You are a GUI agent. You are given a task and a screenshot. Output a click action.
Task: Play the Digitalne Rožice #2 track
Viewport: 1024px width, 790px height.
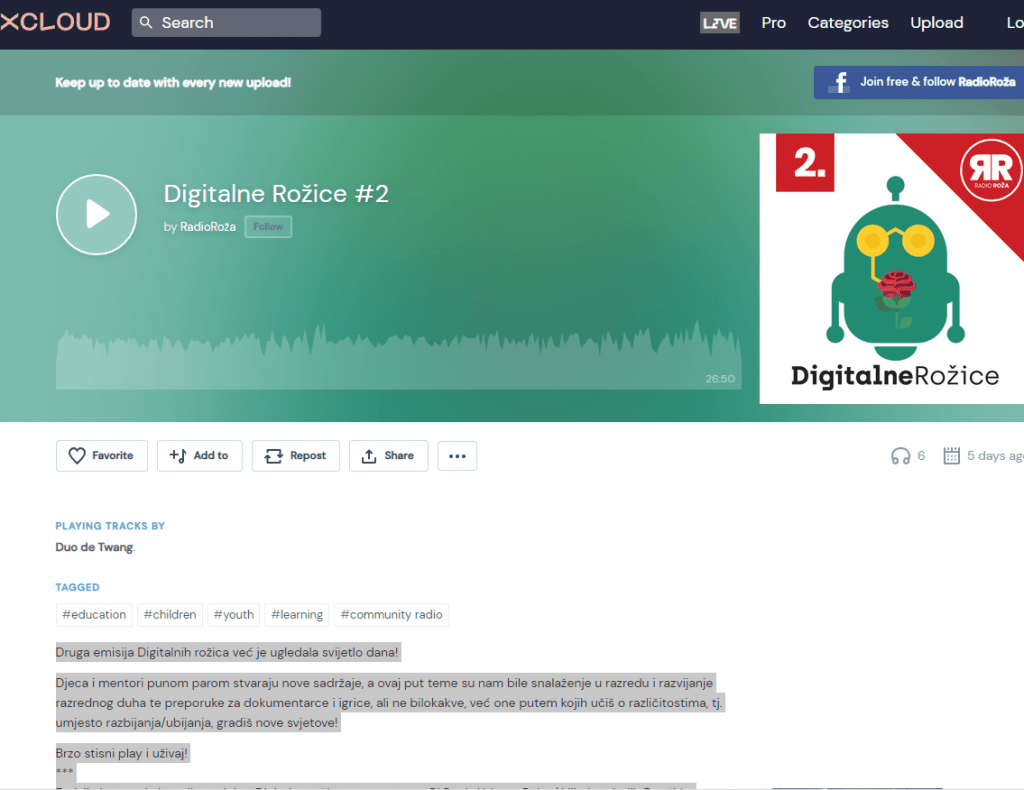pos(96,214)
